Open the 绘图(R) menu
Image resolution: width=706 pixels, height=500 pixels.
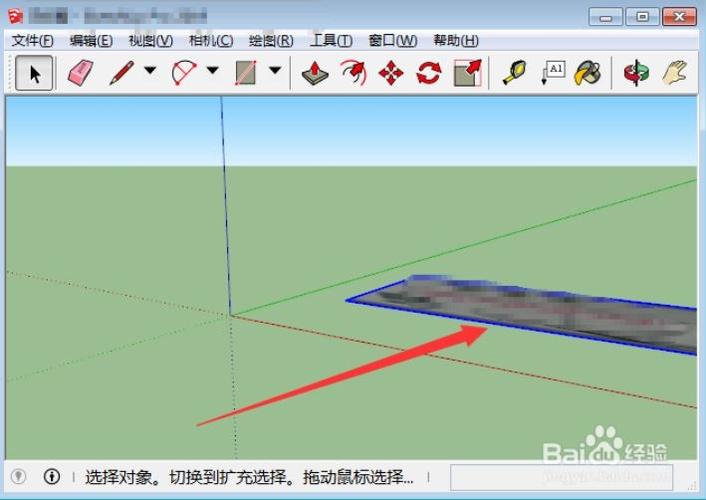tap(271, 41)
